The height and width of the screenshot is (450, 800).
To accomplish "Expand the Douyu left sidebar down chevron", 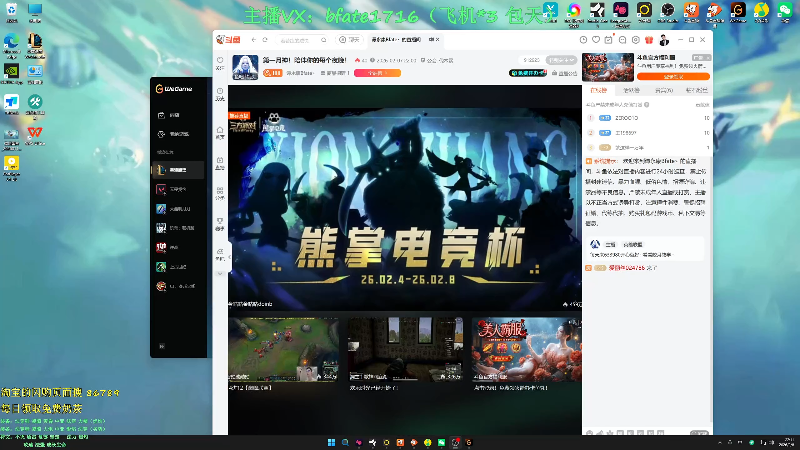I will click(x=220, y=274).
